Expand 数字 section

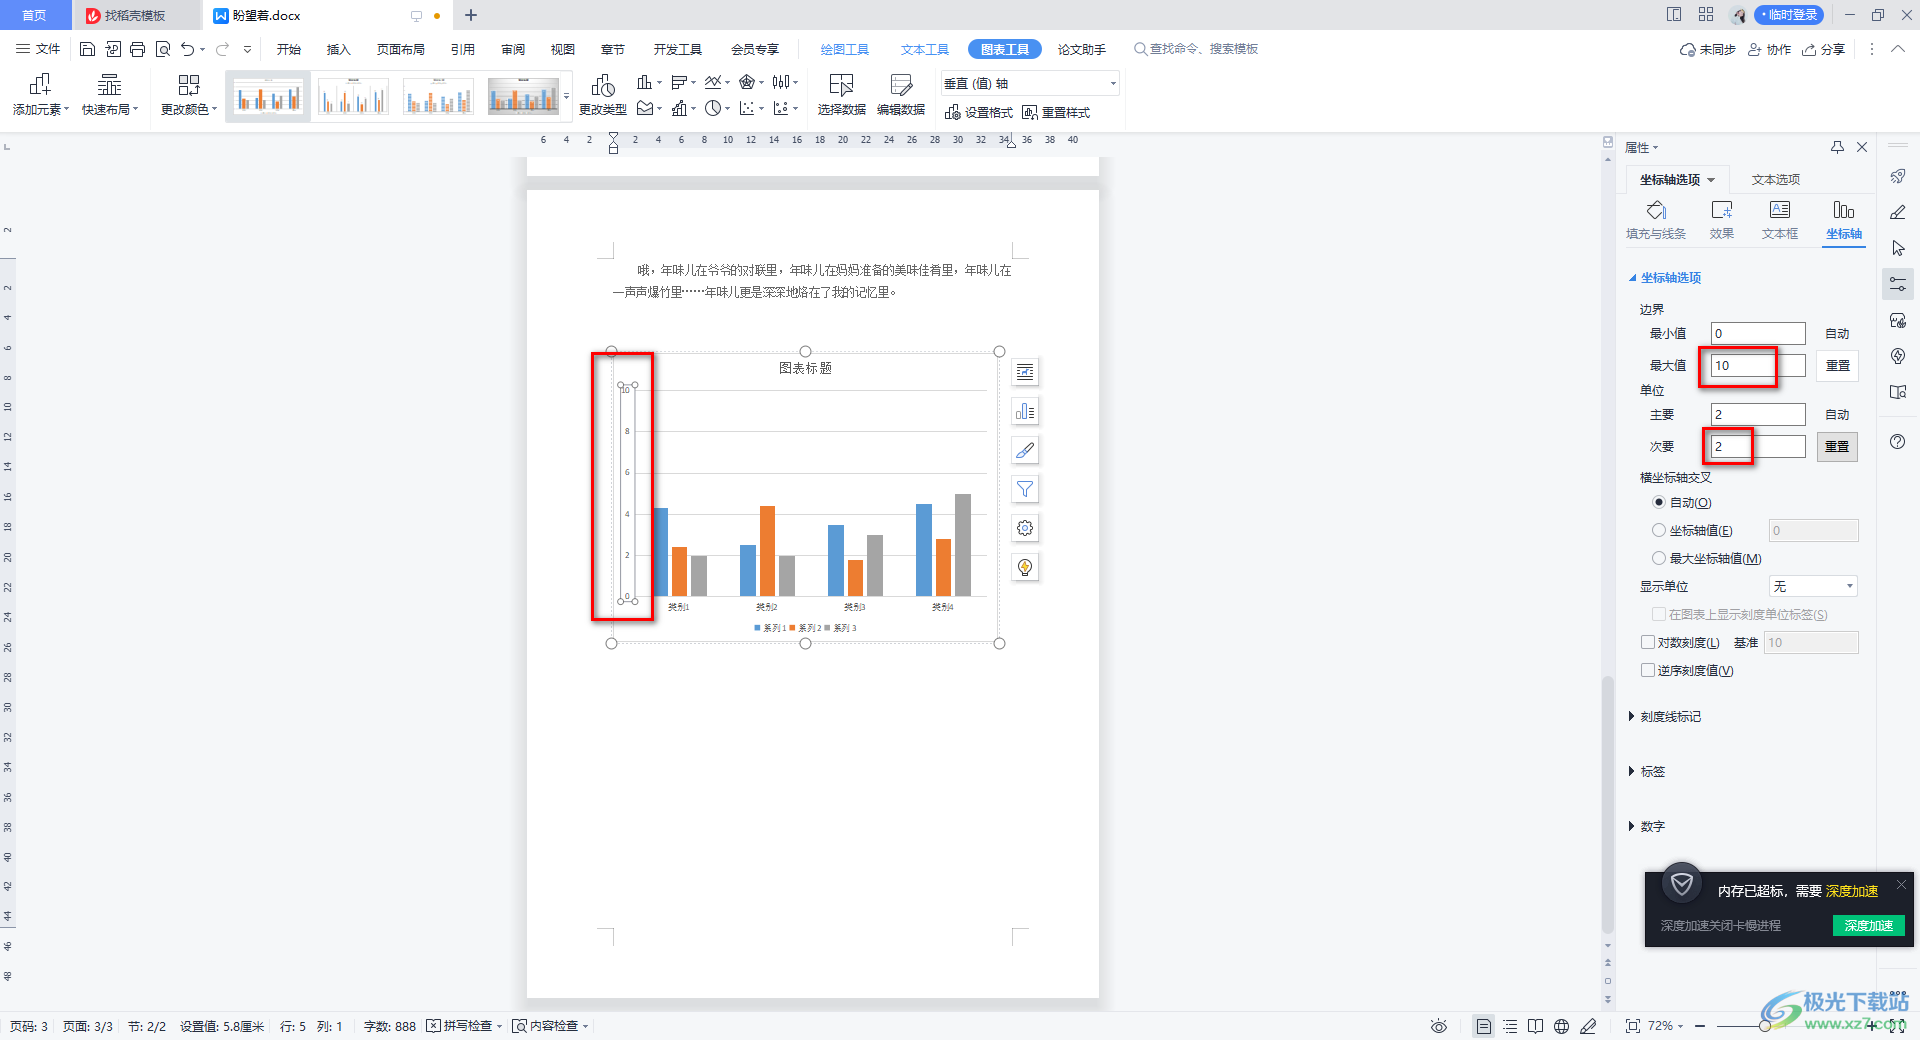pos(1647,827)
